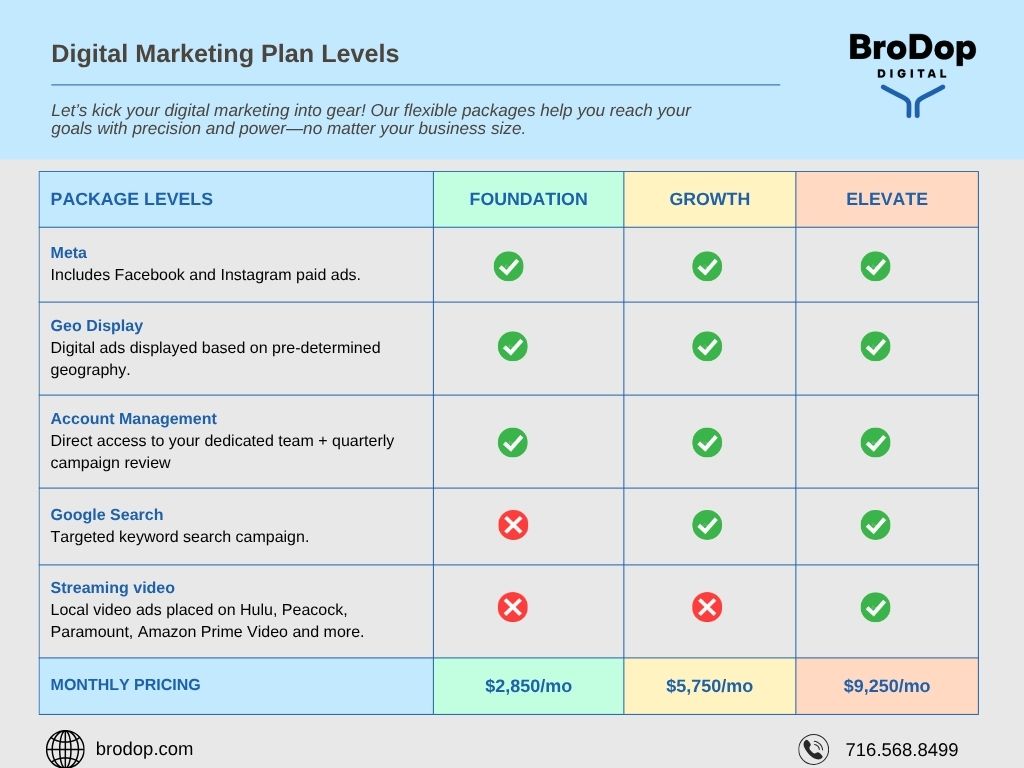This screenshot has height=768, width=1024.
Task: Click the red X for Growth Streaming video
Action: (x=707, y=607)
